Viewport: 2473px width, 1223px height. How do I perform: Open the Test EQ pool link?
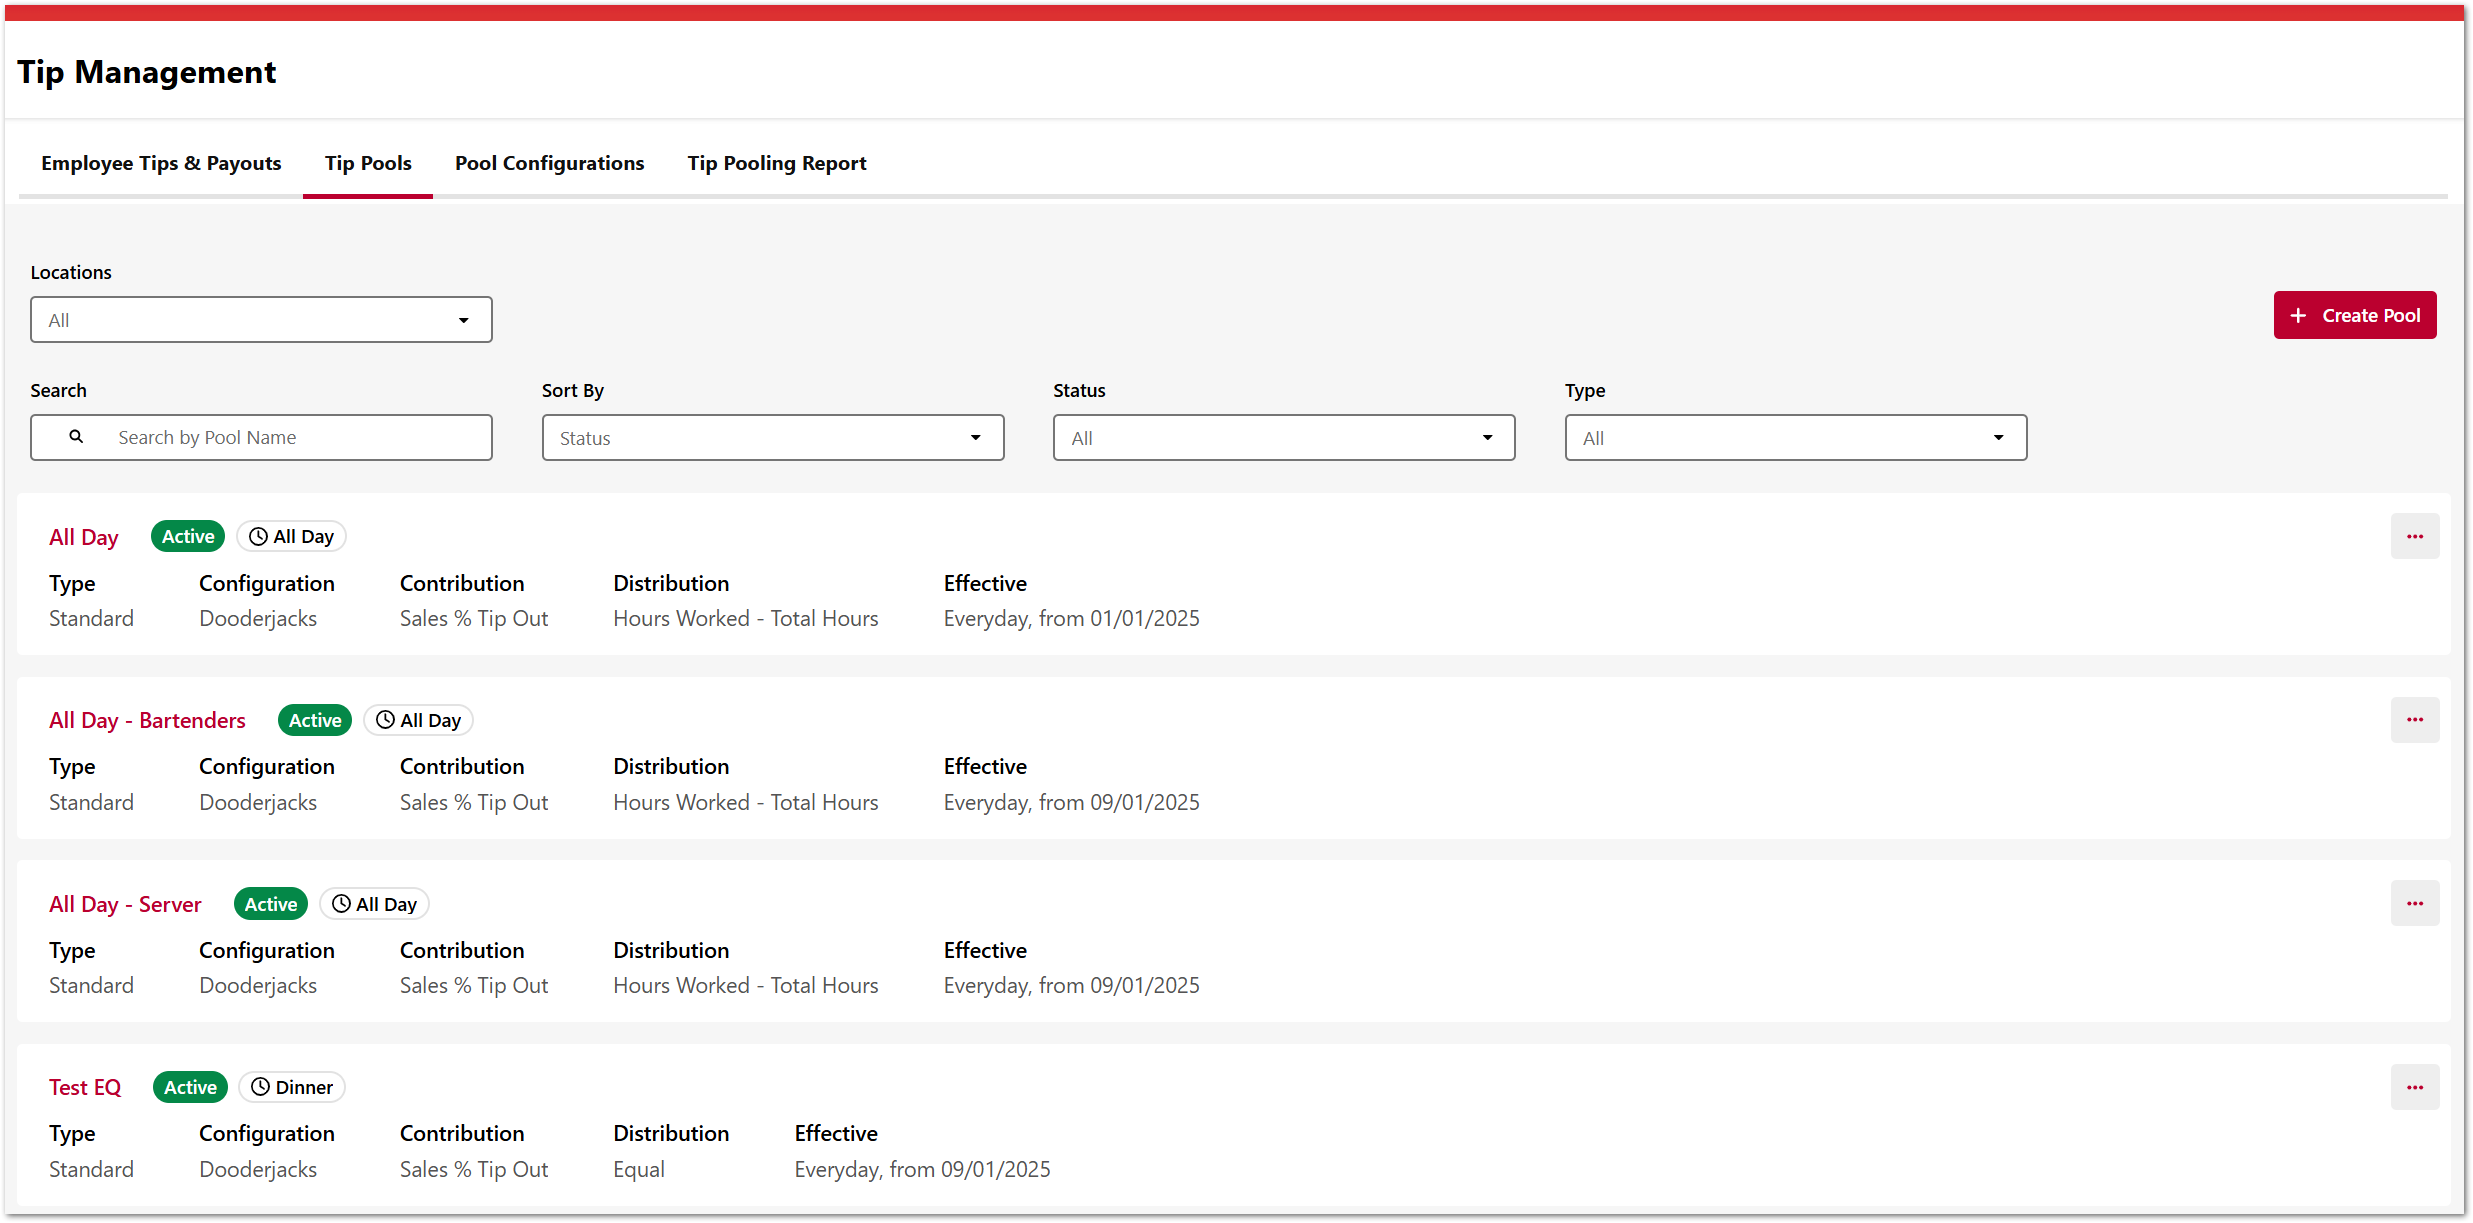click(85, 1087)
